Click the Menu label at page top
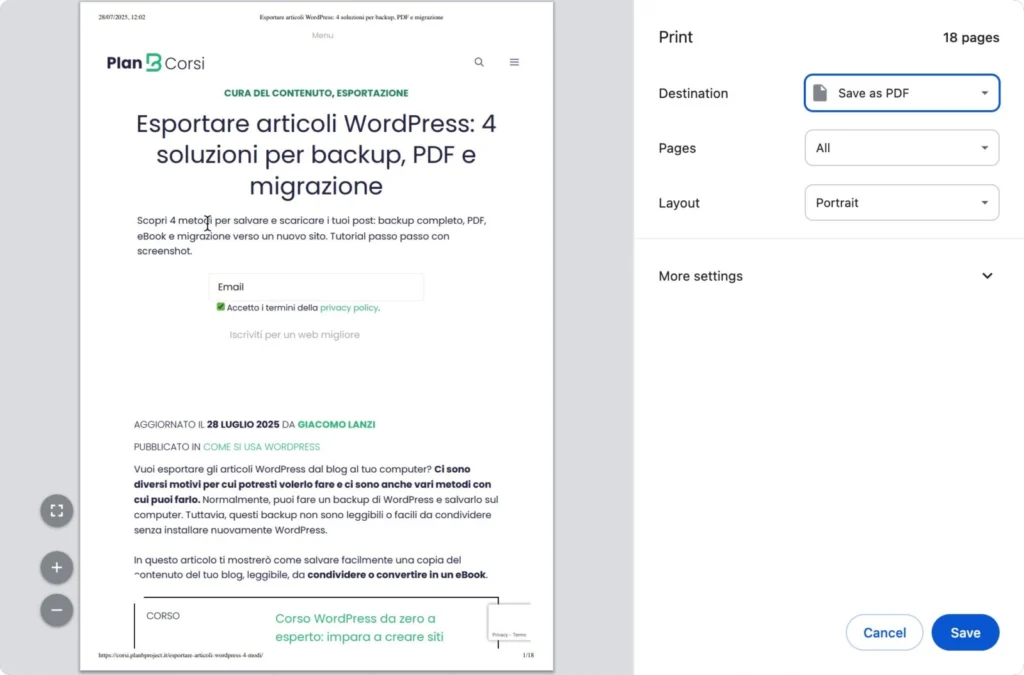This screenshot has width=1024, height=675. coord(323,35)
